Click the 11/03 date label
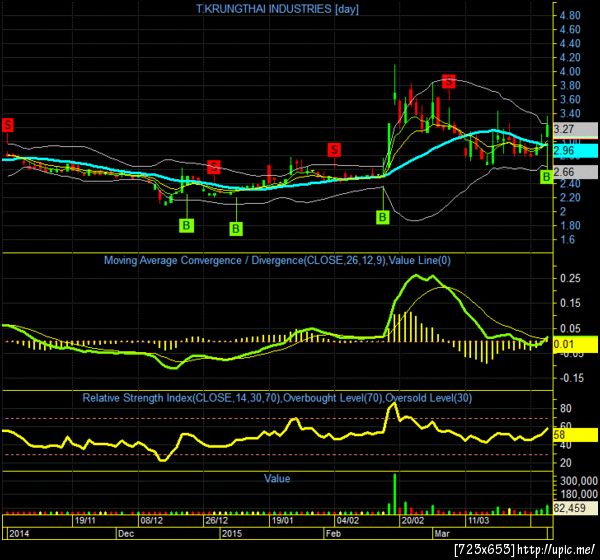Screen dimensions: 600x560 (x=478, y=521)
